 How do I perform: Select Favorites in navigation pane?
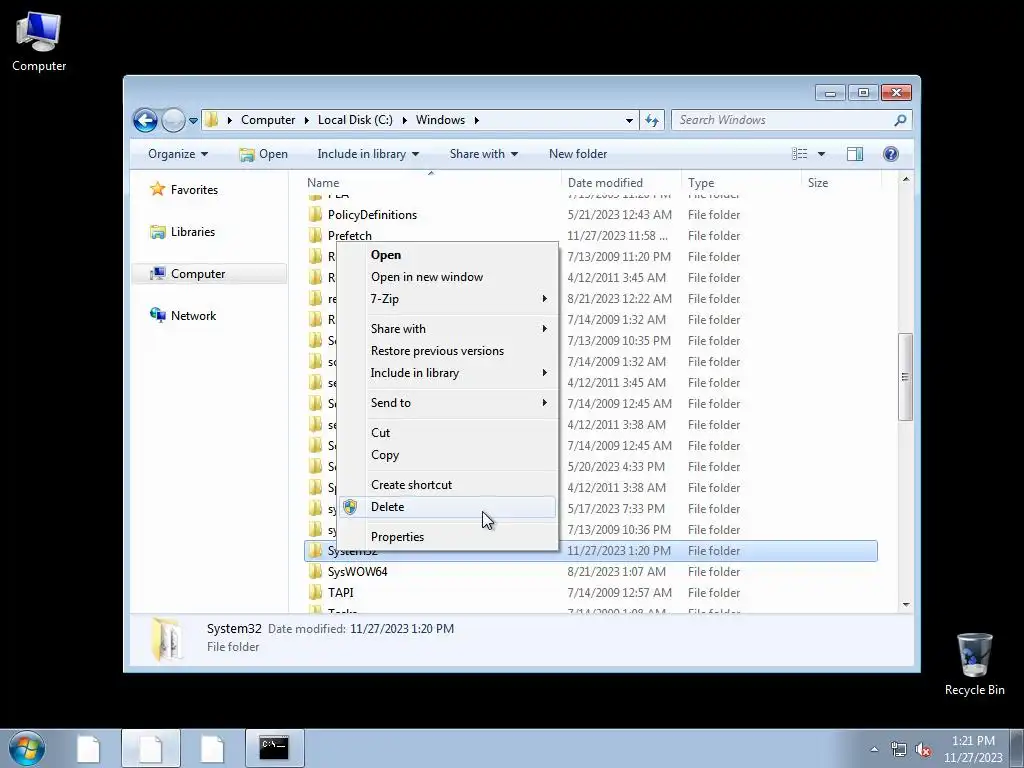pos(184,189)
